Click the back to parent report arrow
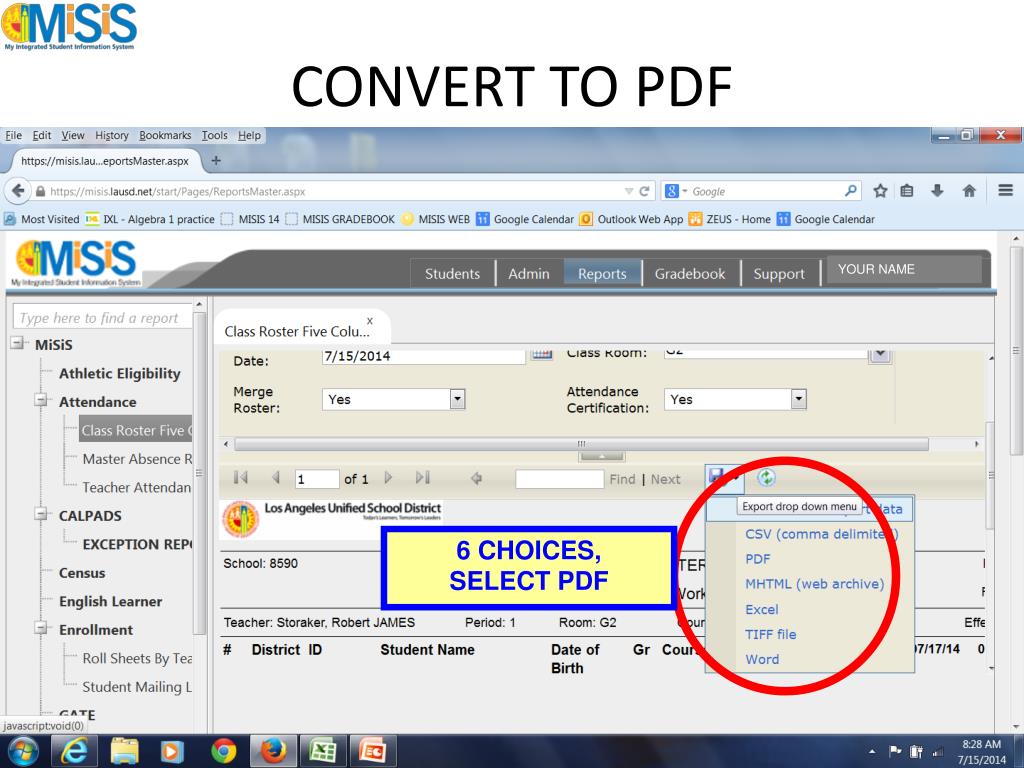The image size is (1024, 768). [x=476, y=479]
